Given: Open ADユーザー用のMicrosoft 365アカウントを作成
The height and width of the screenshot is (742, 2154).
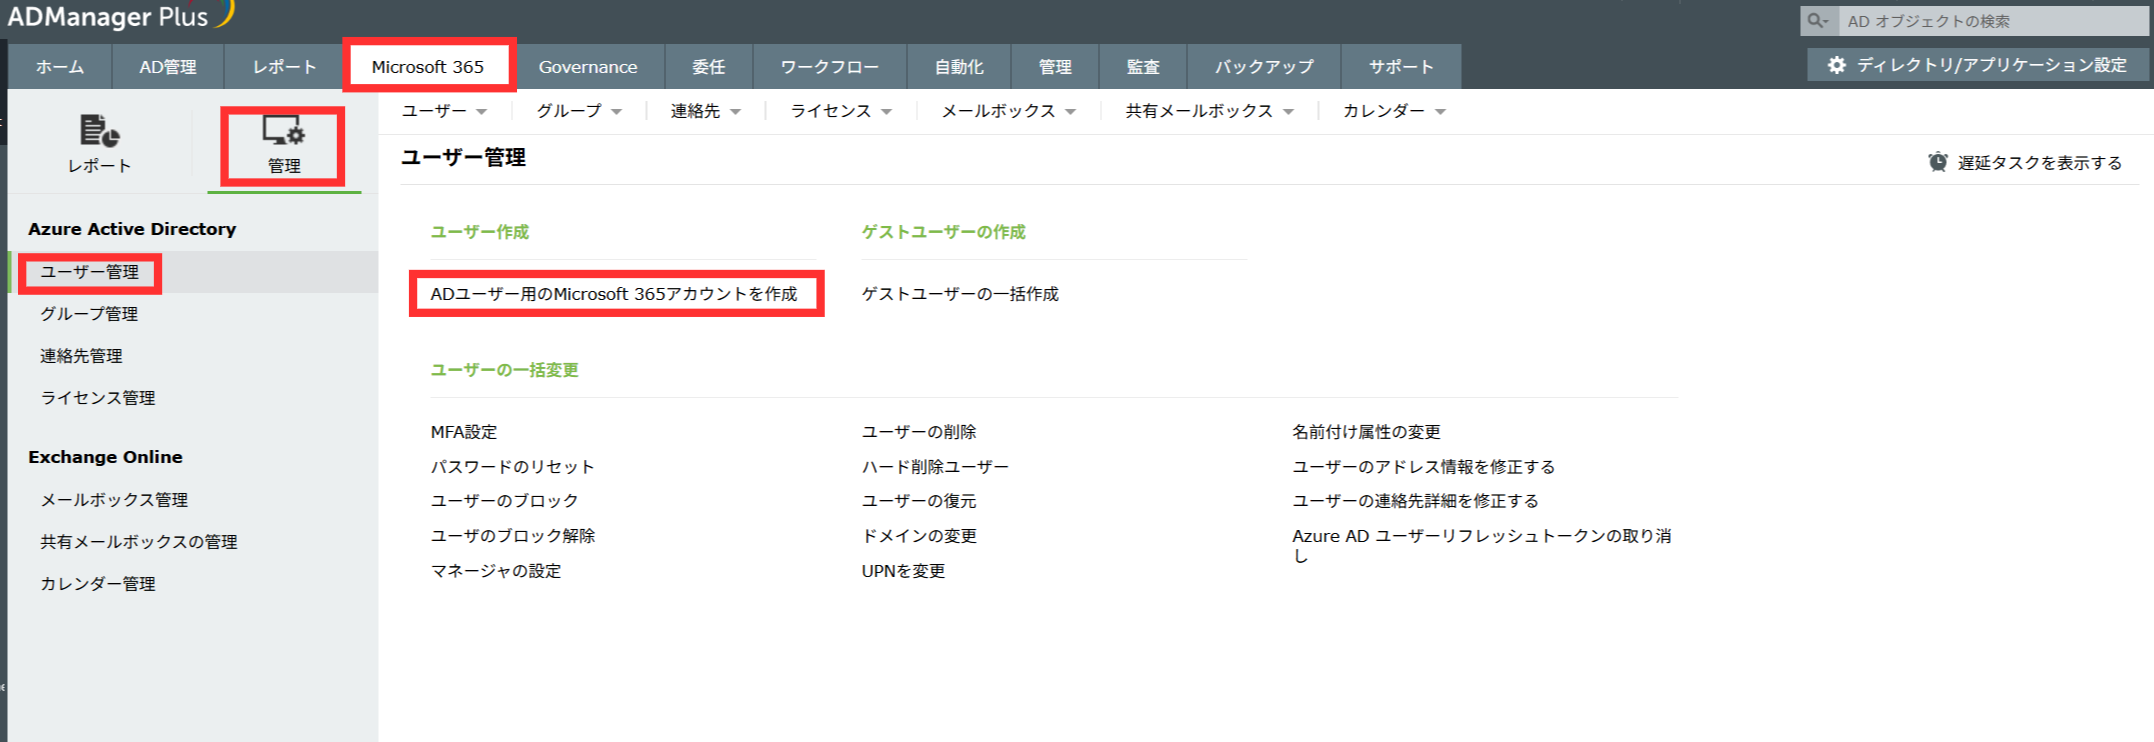Looking at the screenshot, I should (x=614, y=294).
